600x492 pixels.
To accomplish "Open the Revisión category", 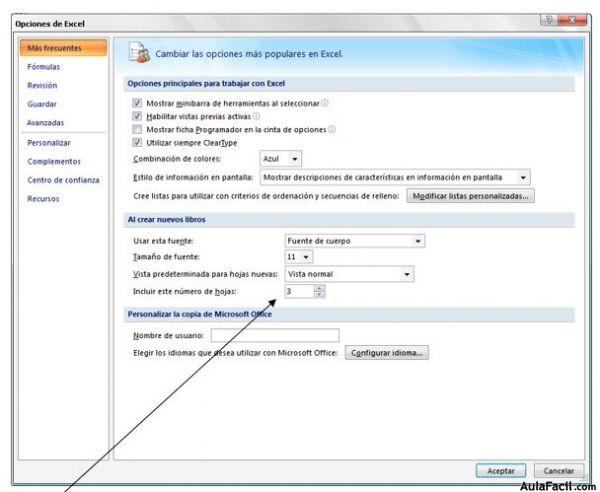I will pos(42,85).
